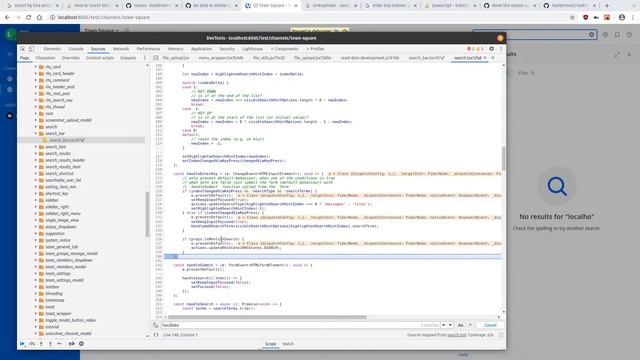Expand the sidebar folder
The image size is (640, 360).
(x=36, y=200)
